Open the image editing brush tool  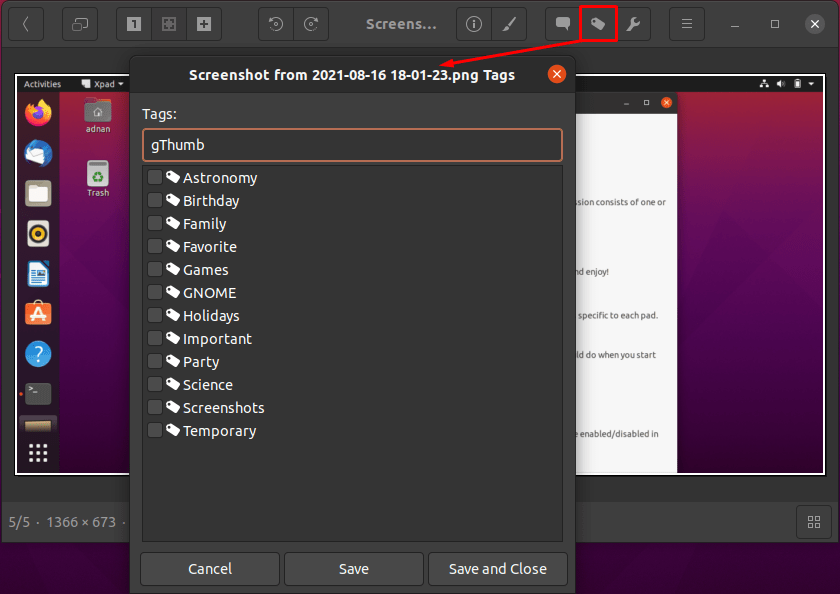point(509,24)
